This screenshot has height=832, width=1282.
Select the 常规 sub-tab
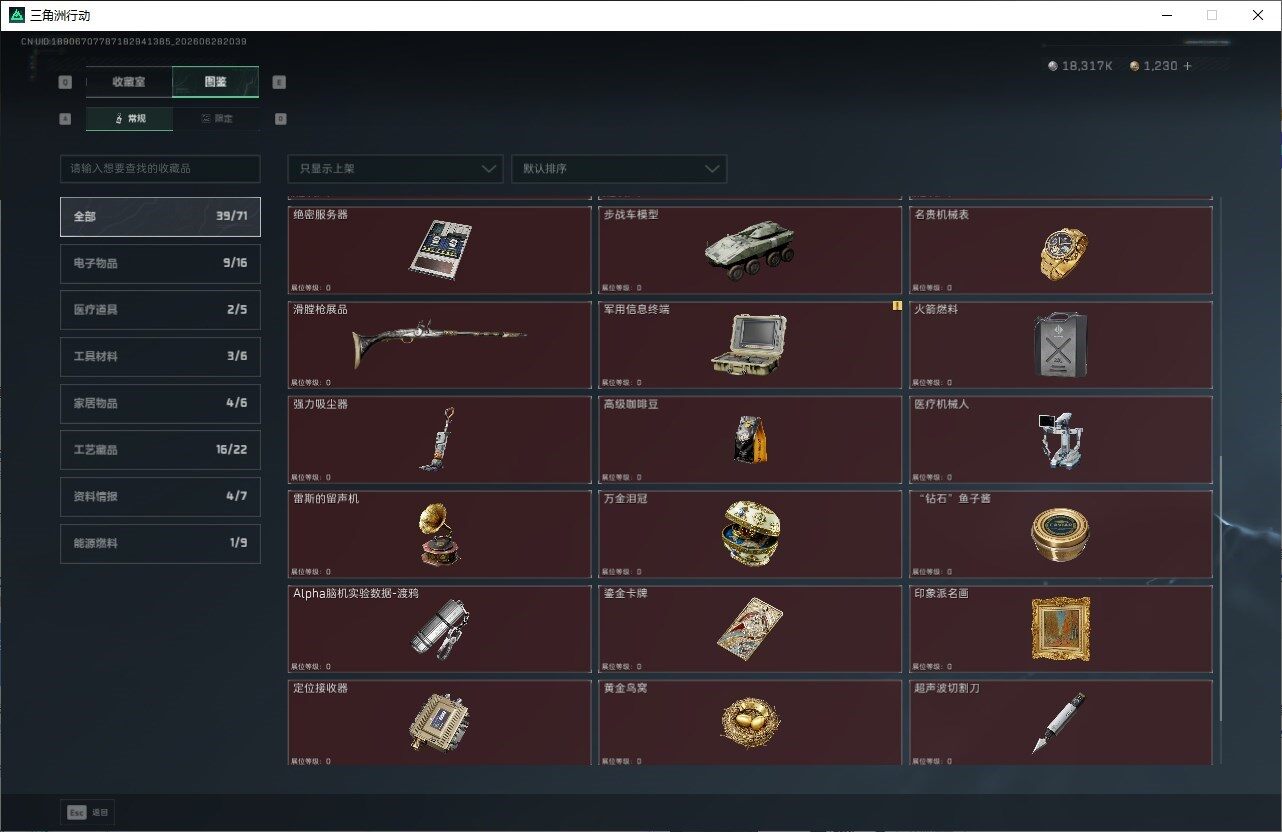coord(129,118)
